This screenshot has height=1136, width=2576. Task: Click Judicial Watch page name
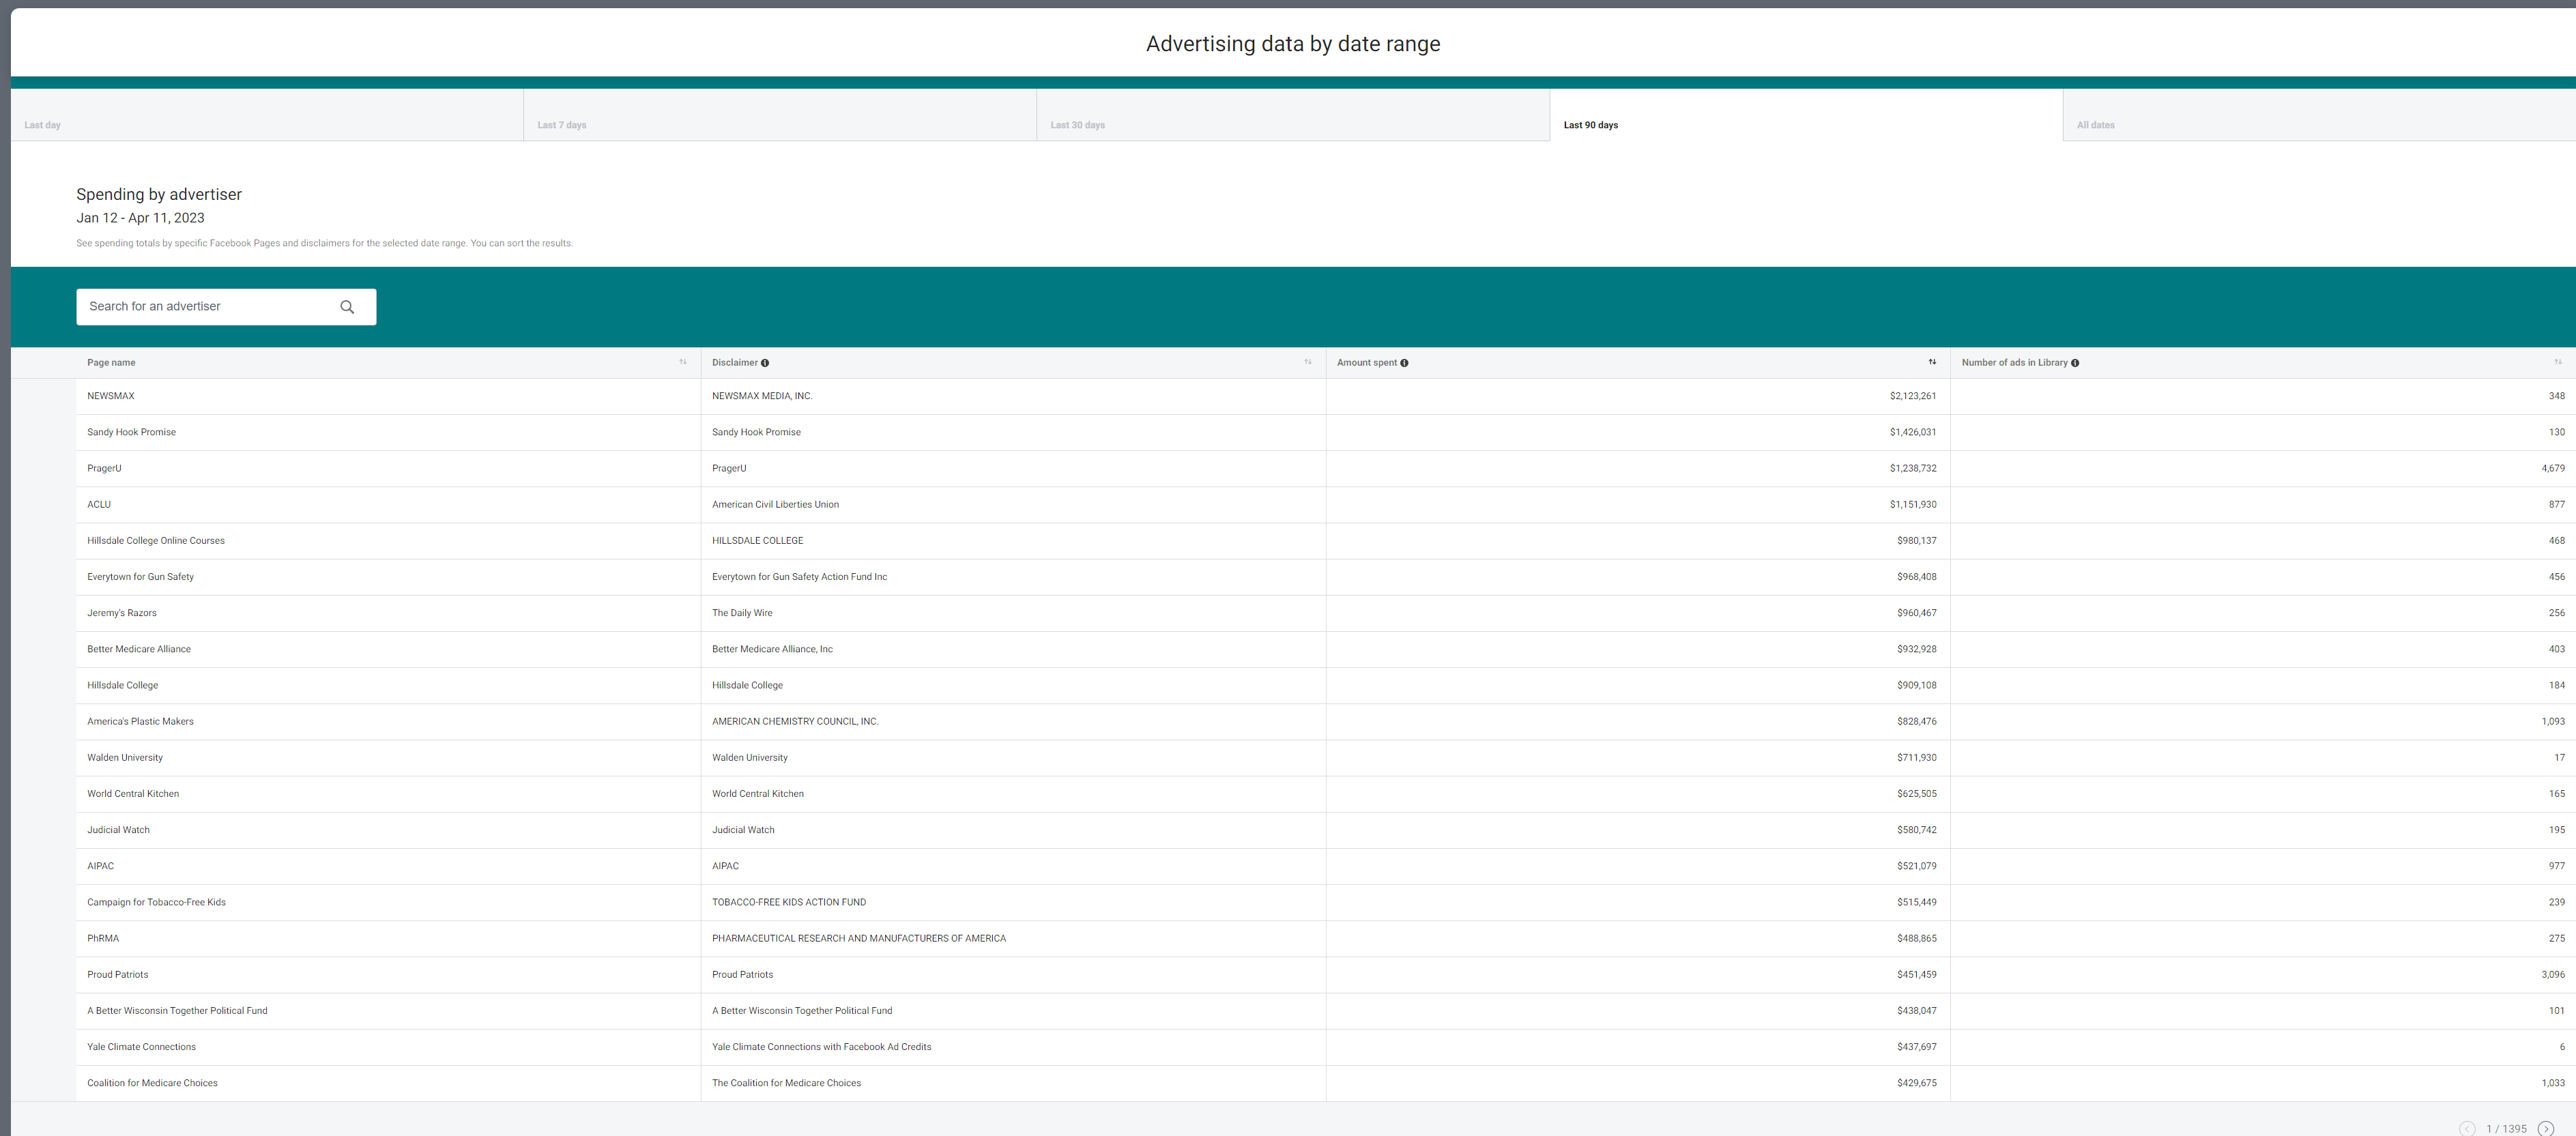point(118,830)
